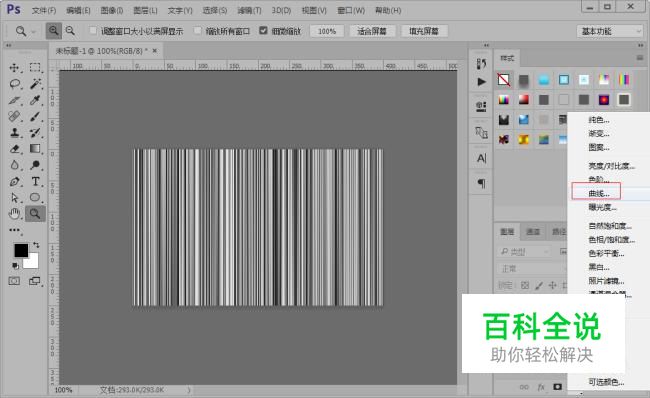Screen dimensions: 650x398
Task: Select the Eraser tool
Action: point(15,149)
